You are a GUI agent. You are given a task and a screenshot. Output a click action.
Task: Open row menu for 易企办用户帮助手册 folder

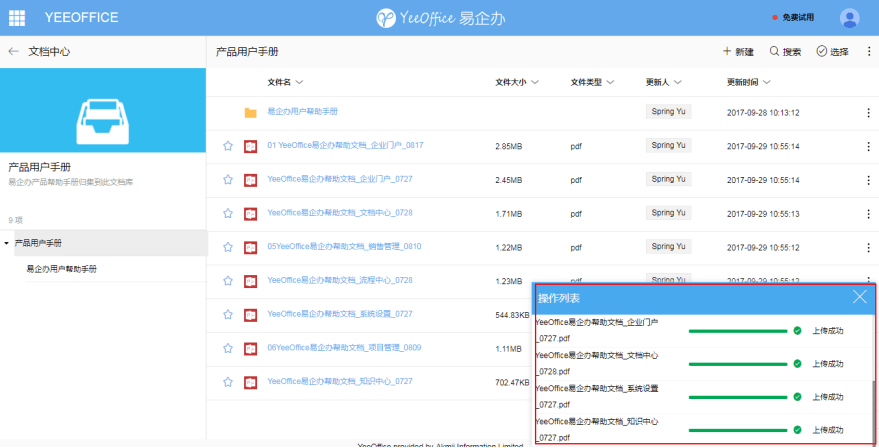tap(868, 113)
